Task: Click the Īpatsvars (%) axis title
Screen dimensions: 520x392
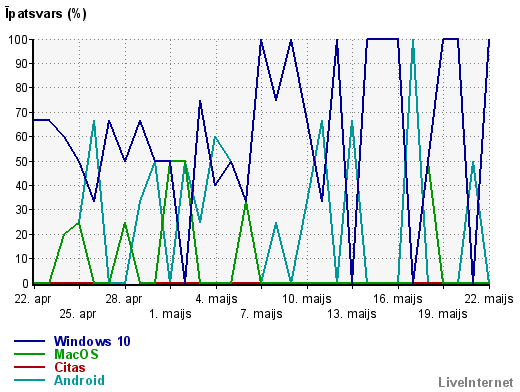Action: tap(46, 14)
